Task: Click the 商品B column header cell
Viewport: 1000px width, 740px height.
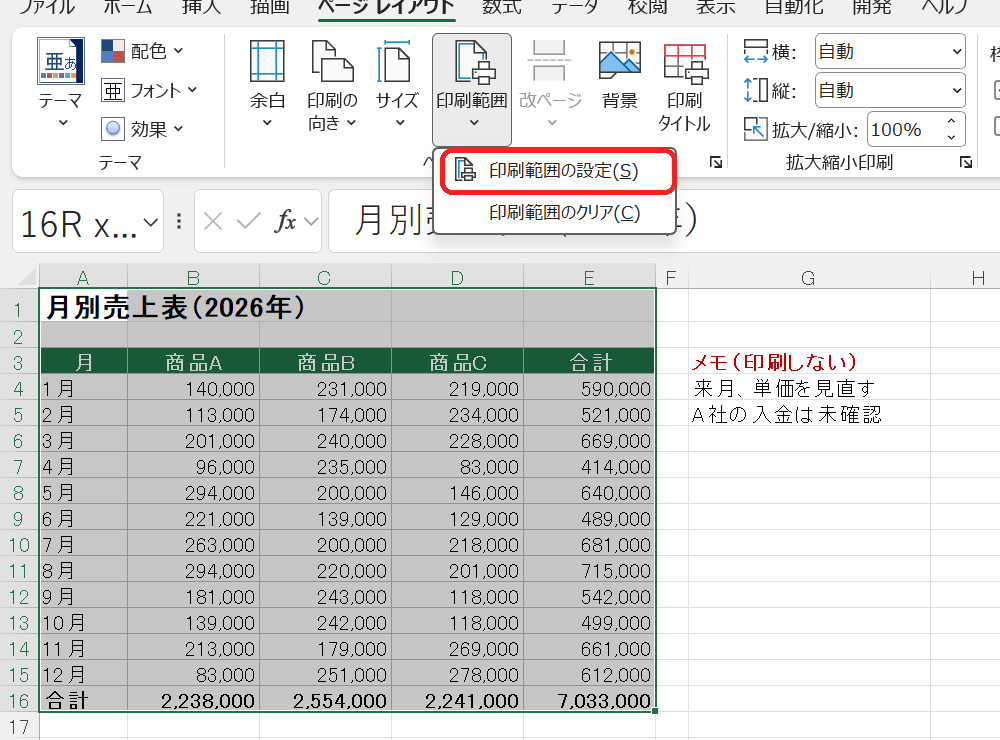Action: [x=325, y=362]
